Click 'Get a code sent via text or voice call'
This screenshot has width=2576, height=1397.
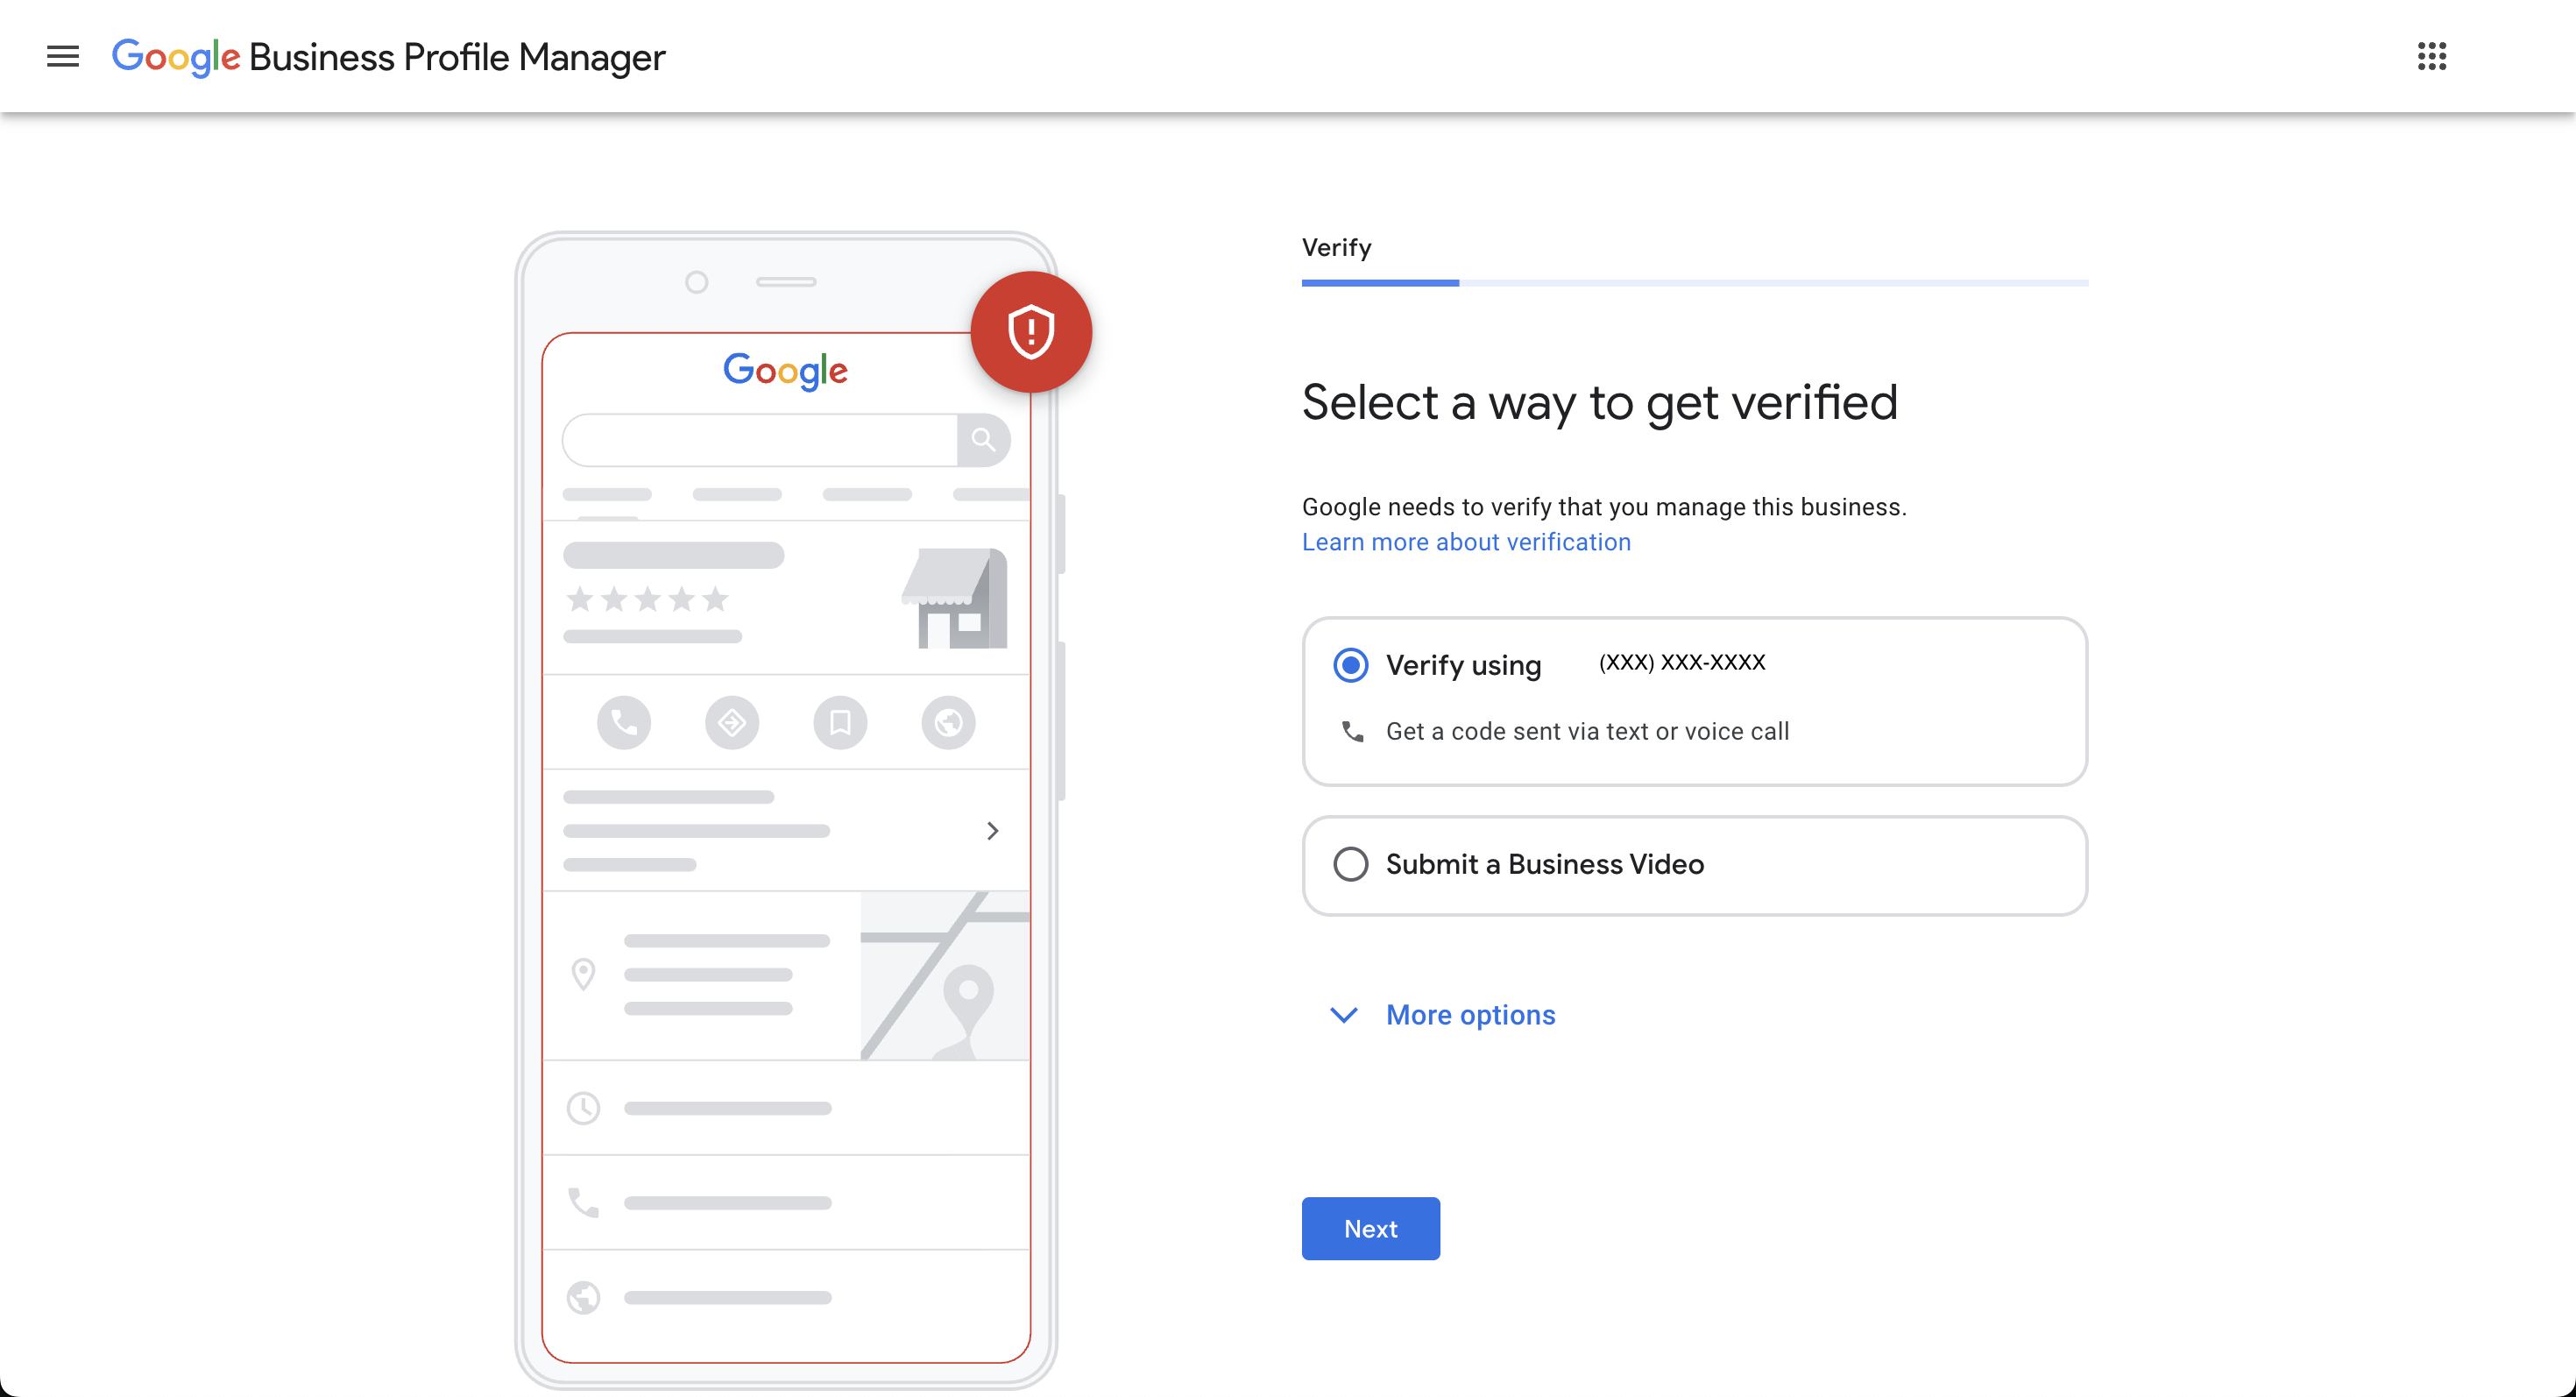(x=1587, y=732)
